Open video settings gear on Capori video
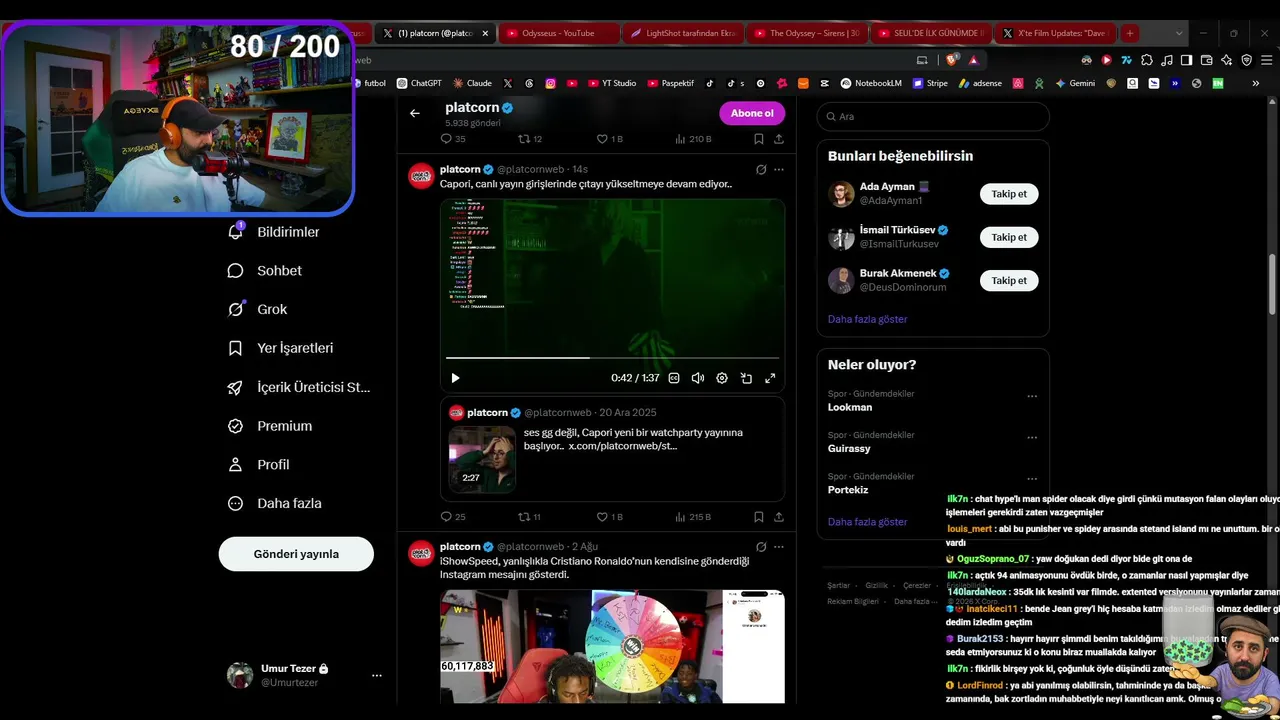Viewport: 1280px width, 720px height. [722, 378]
